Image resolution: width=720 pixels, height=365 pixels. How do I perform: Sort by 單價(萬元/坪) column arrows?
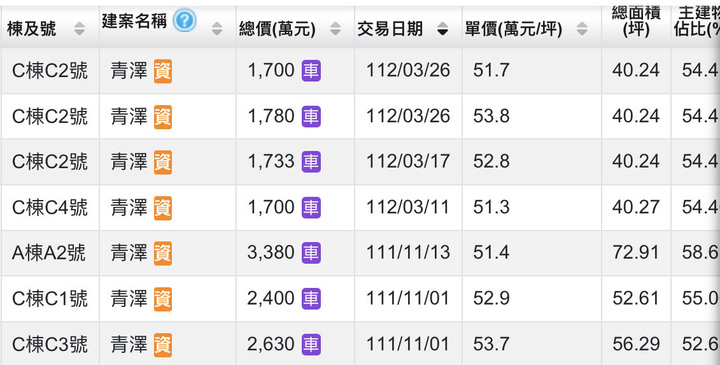(582, 29)
